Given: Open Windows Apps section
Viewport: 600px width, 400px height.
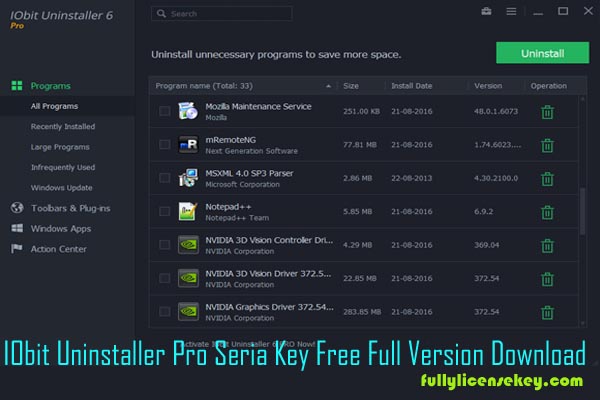Looking at the screenshot, I should pyautogui.click(x=61, y=229).
